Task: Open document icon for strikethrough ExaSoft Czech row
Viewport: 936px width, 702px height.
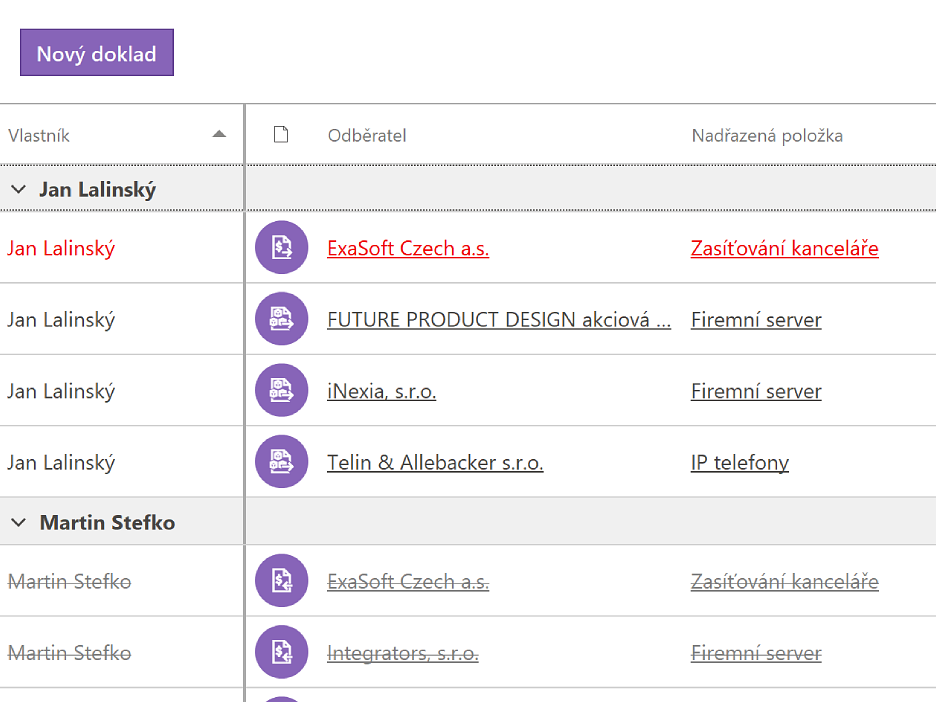Action: point(282,580)
